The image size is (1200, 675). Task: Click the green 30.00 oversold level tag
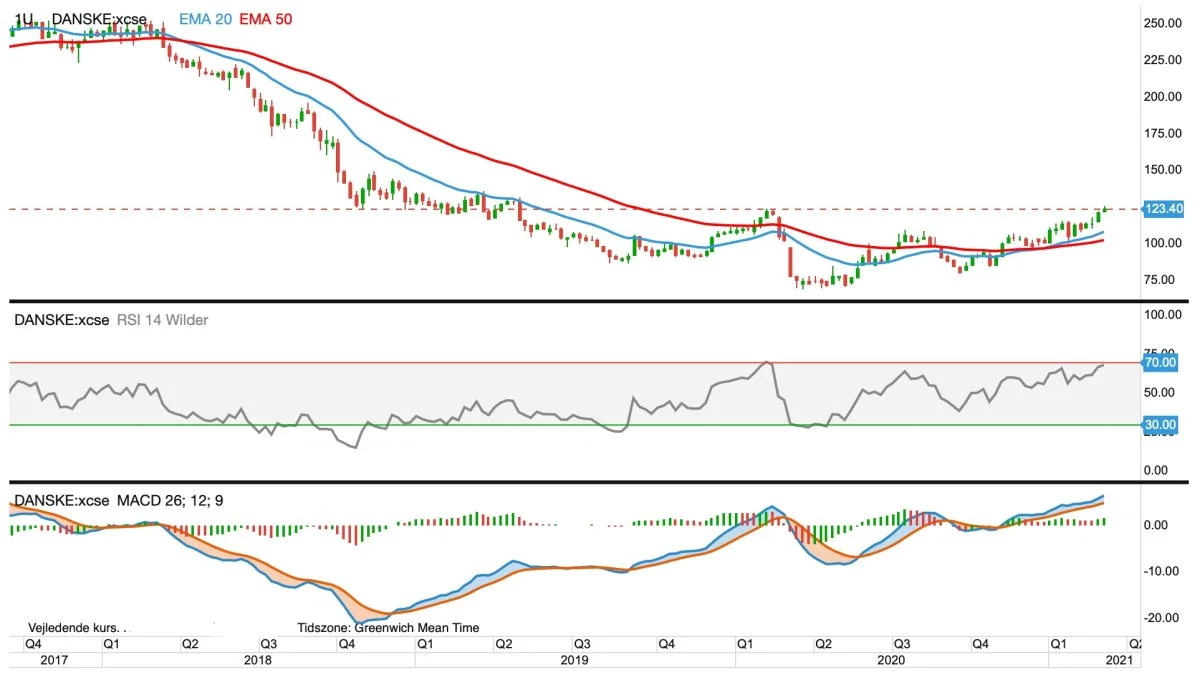click(1161, 425)
